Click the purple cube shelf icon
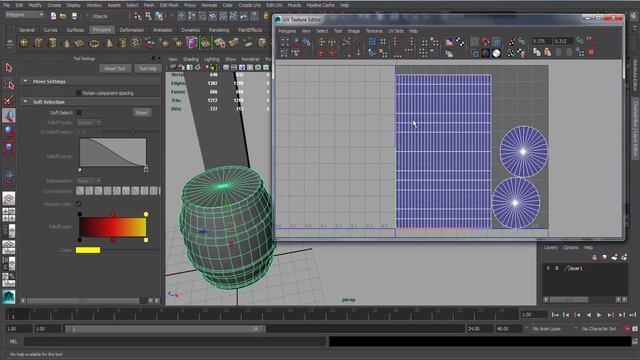Viewport: 640px width, 360px height. (x=191, y=42)
